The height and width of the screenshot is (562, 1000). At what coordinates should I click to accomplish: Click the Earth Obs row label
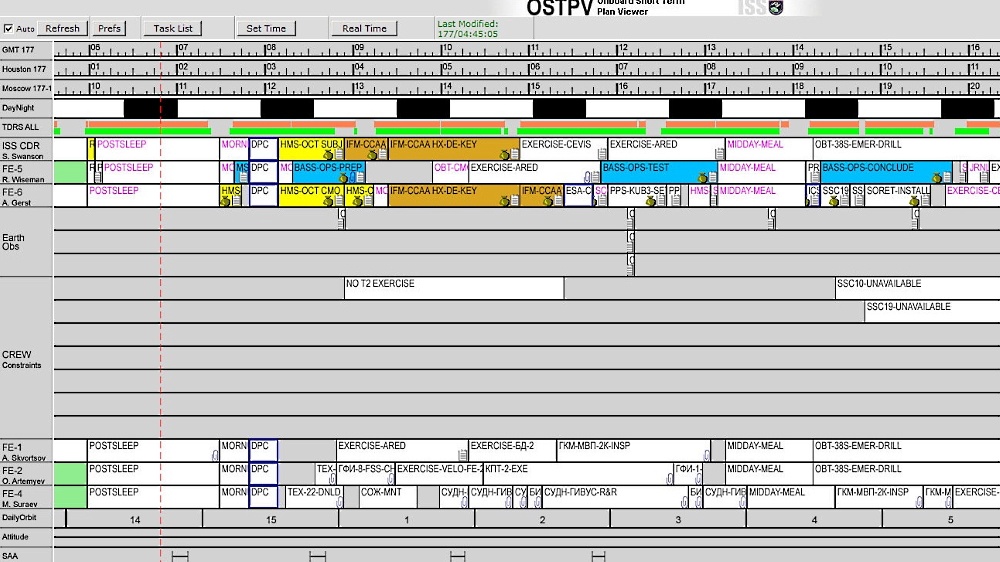(x=26, y=242)
